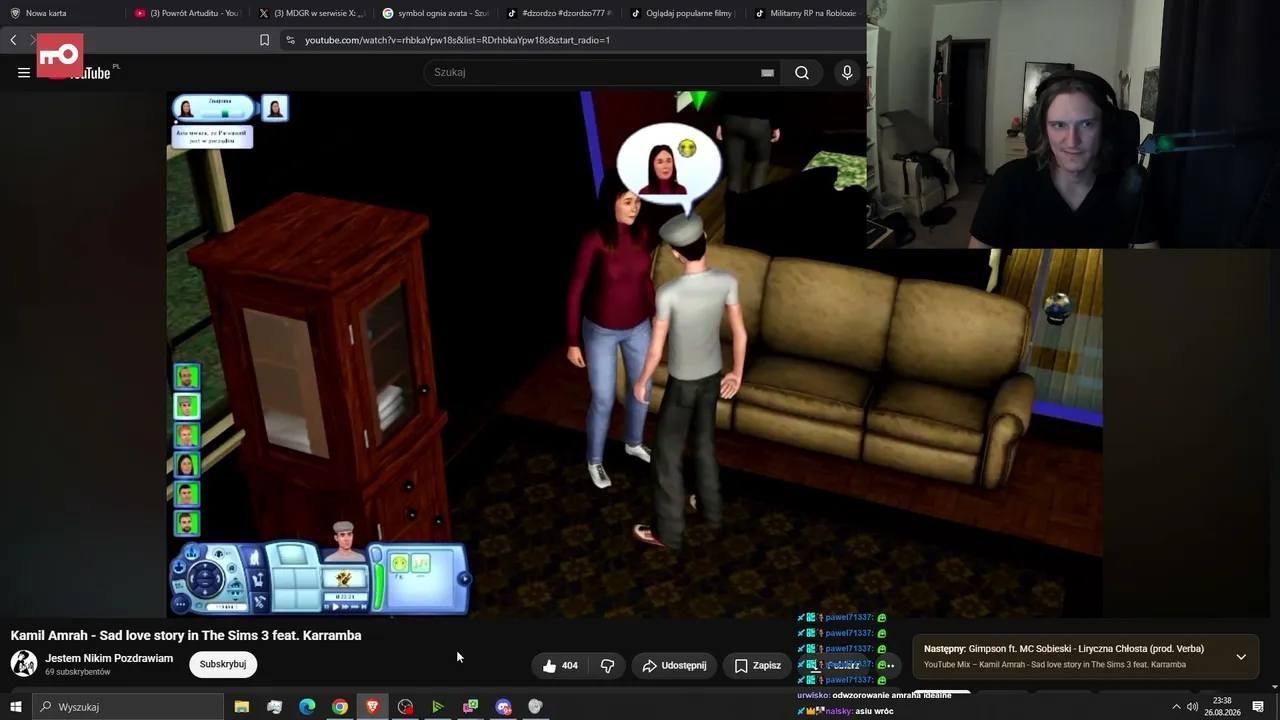Image resolution: width=1280 pixels, height=720 pixels.
Task: Show hidden system tray icons chevron
Action: click(x=1176, y=707)
